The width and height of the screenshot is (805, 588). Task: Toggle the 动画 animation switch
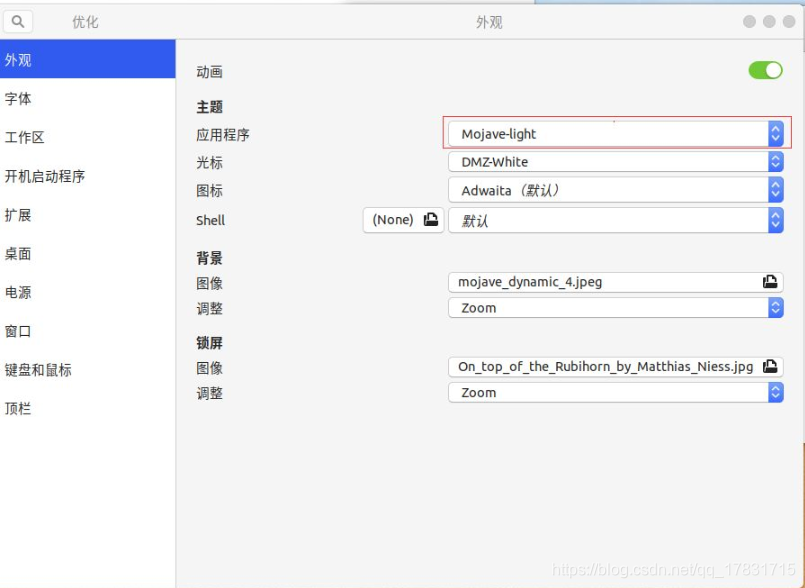[765, 70]
